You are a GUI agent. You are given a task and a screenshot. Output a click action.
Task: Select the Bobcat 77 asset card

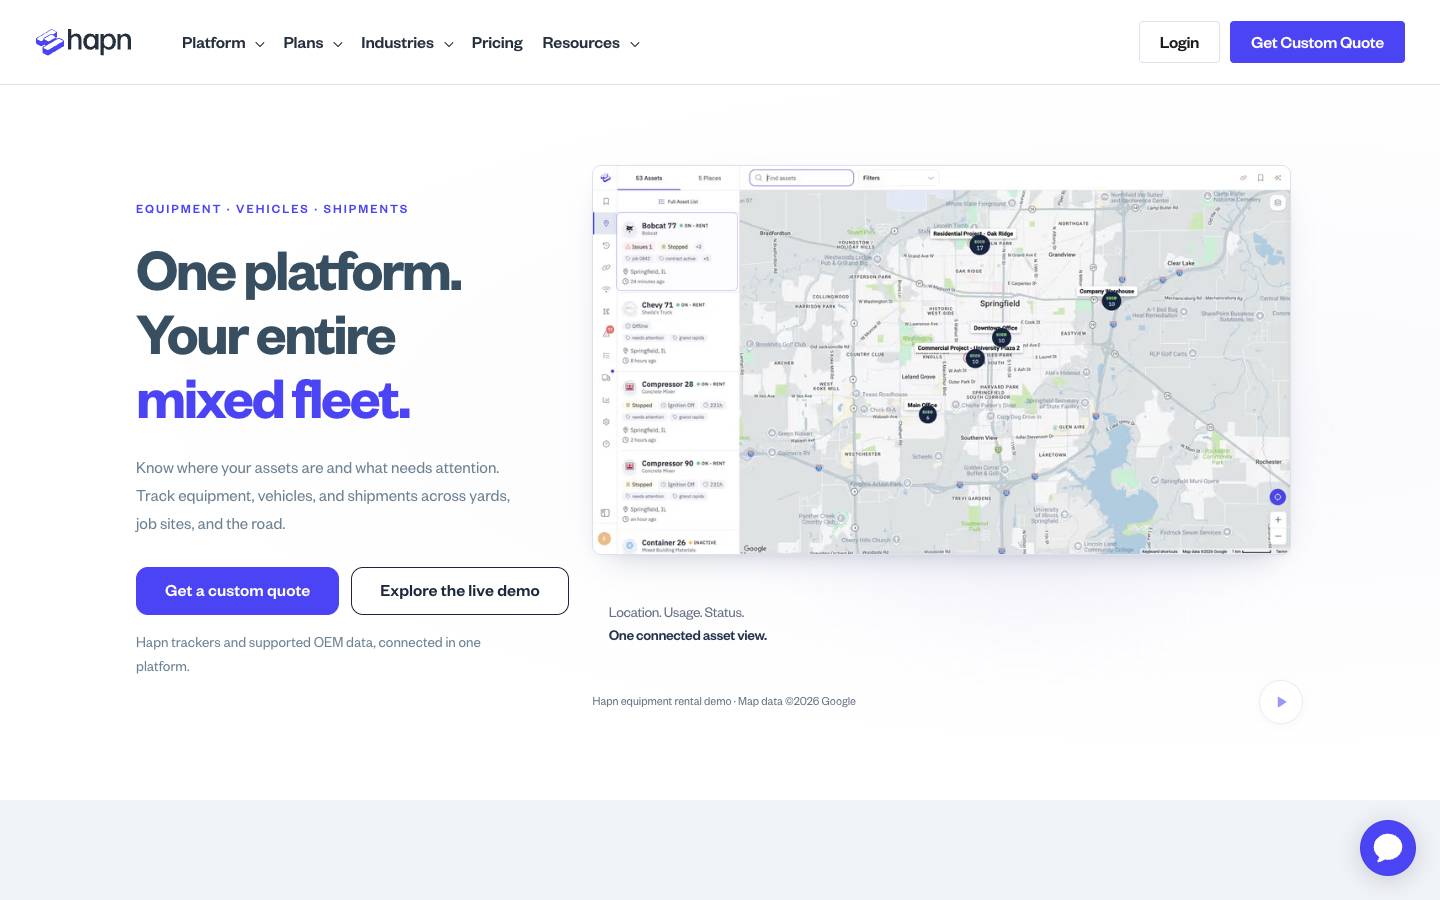(x=678, y=251)
